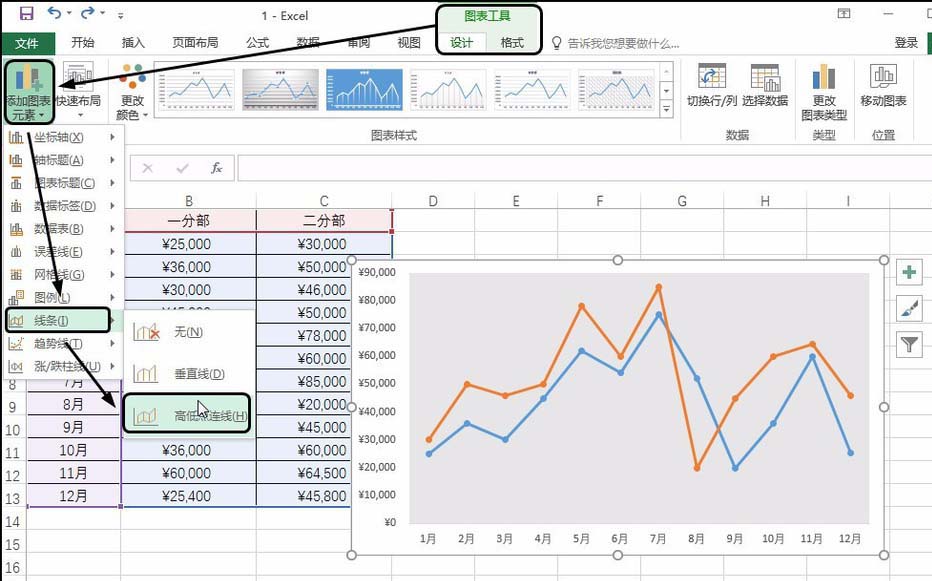The width and height of the screenshot is (932, 581).
Task: Select column header G
Action: tap(682, 201)
